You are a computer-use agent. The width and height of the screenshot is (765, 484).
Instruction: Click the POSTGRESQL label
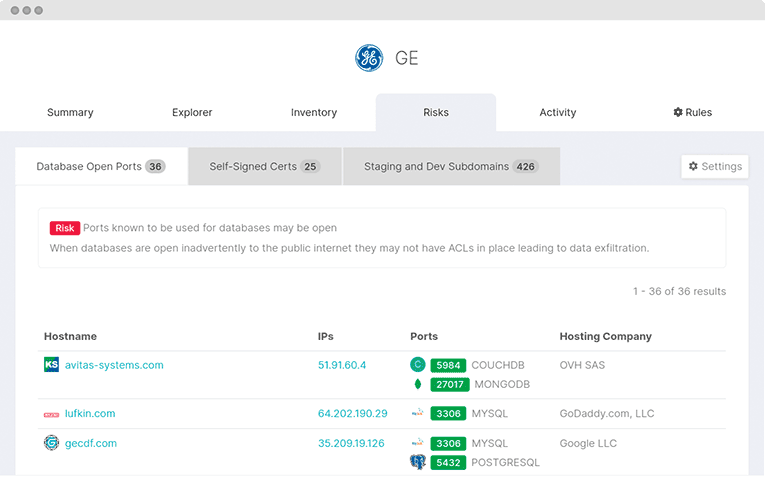tap(505, 463)
